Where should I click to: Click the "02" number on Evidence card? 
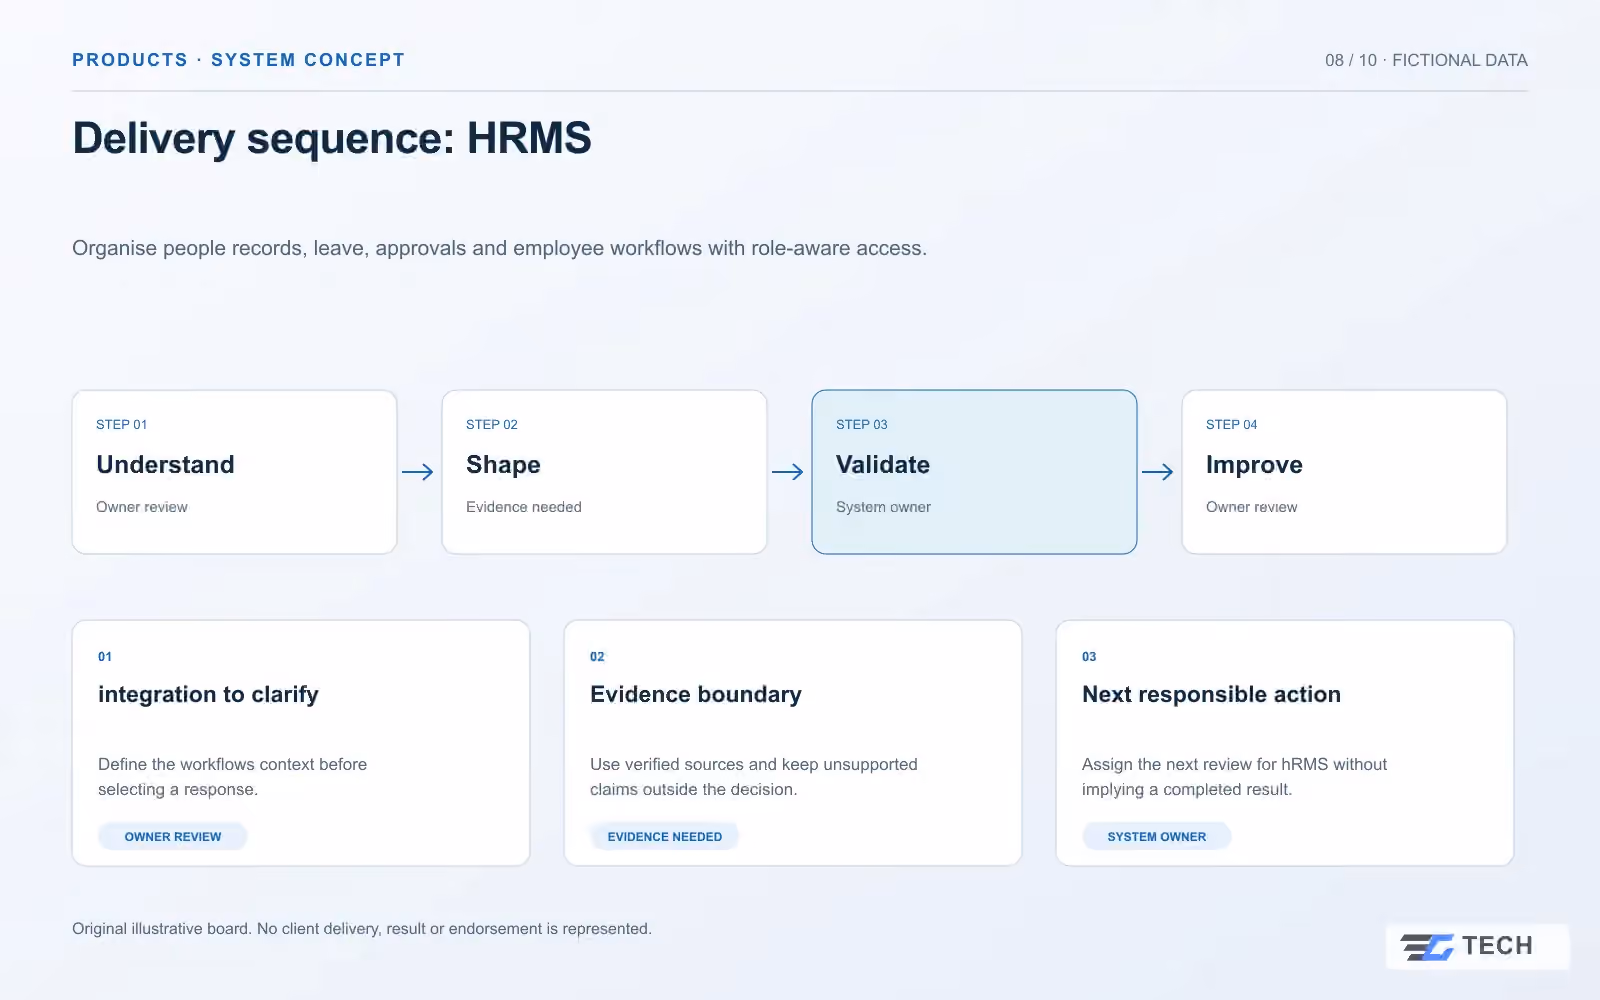tap(597, 657)
